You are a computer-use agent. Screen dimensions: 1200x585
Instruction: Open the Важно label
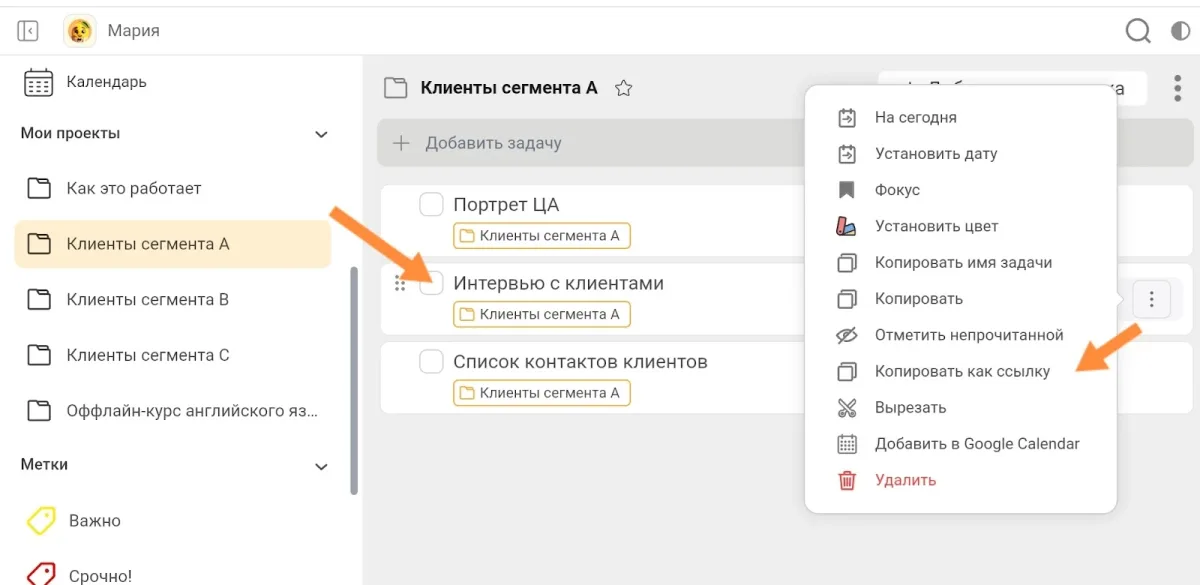point(94,521)
